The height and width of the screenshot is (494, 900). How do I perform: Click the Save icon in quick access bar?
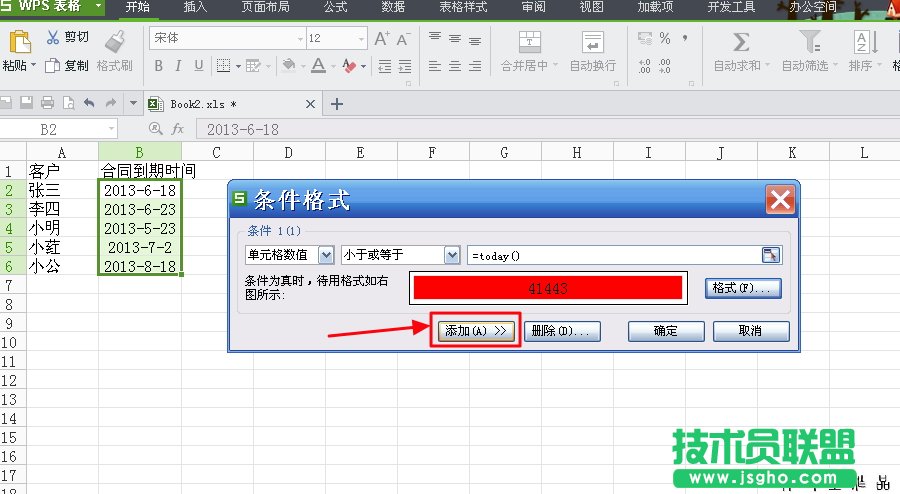(26, 103)
